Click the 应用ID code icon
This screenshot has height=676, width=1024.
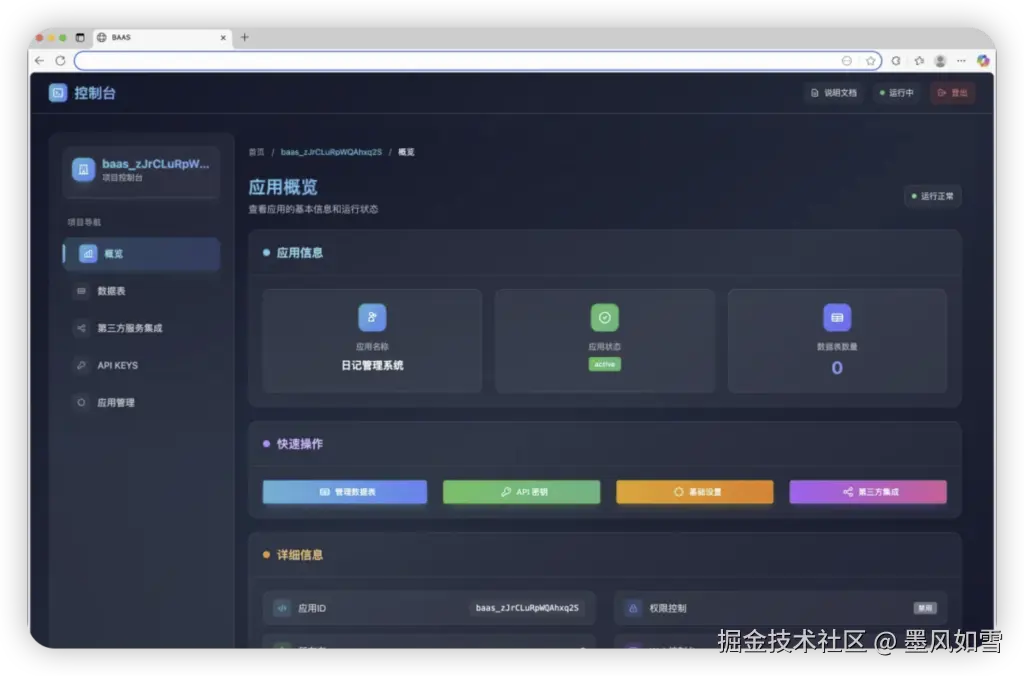[281, 607]
